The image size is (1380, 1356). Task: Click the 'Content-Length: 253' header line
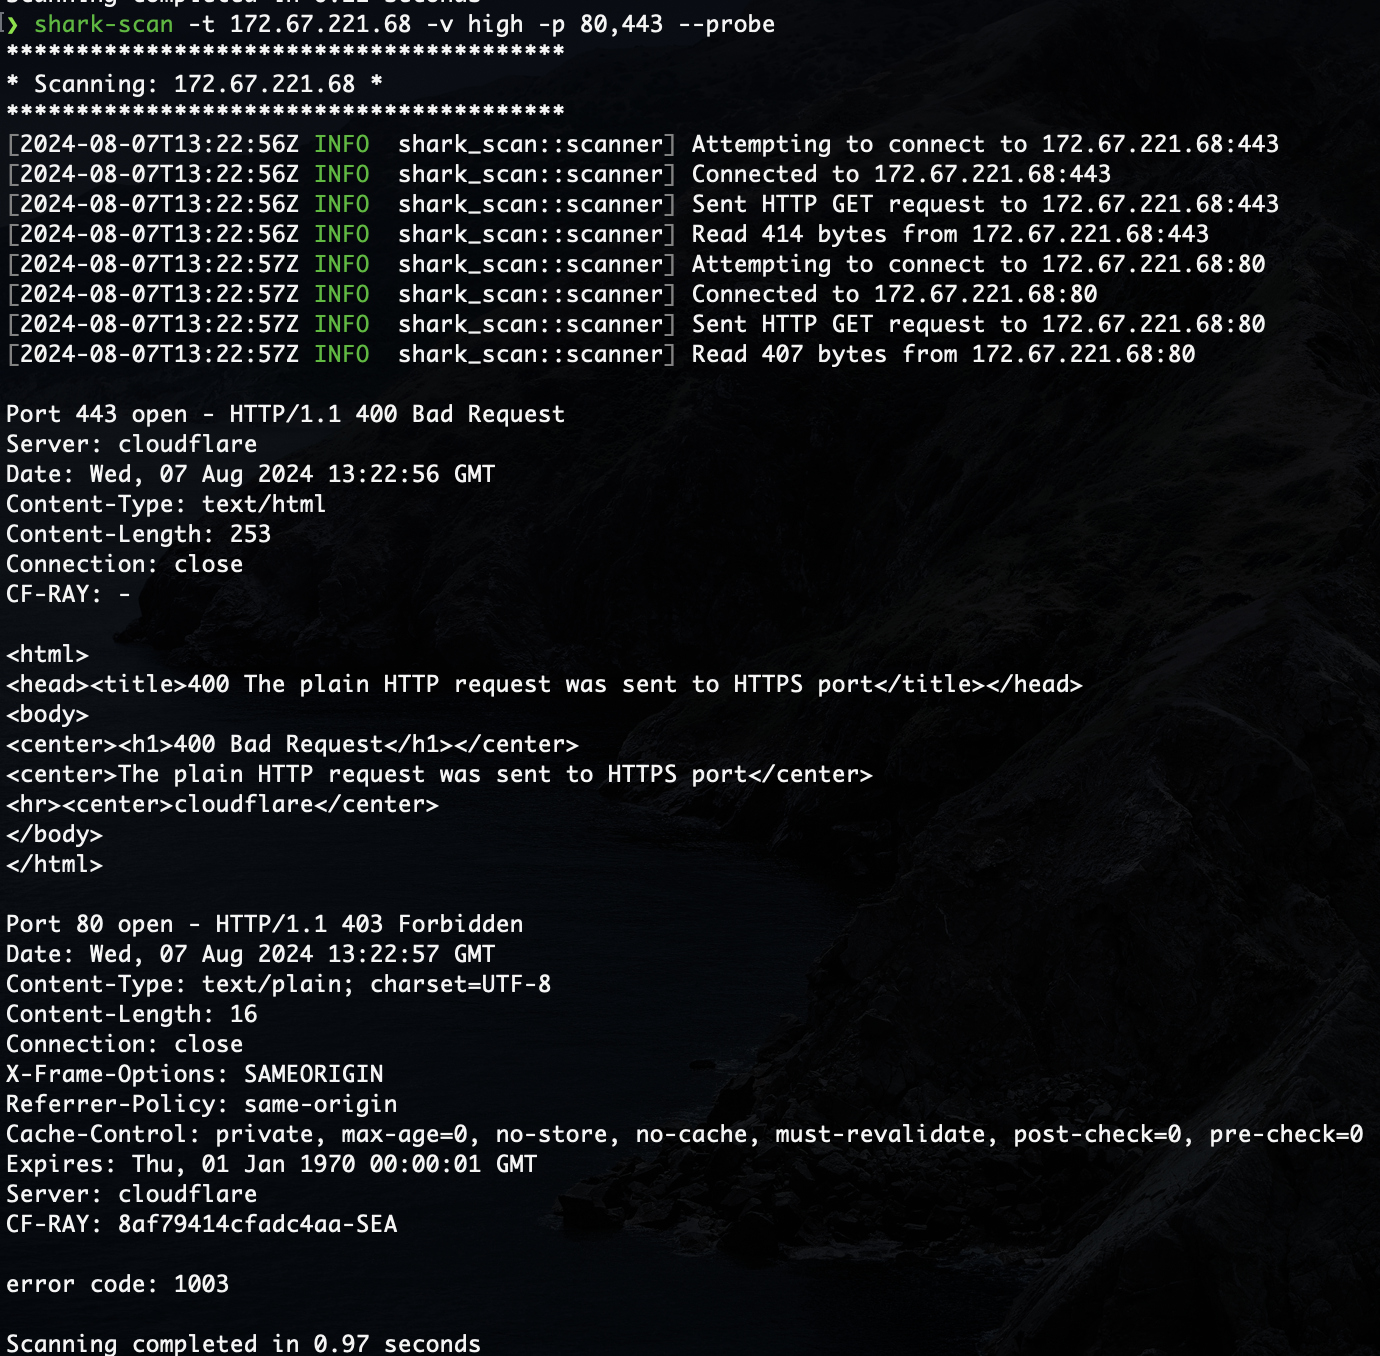tap(138, 534)
